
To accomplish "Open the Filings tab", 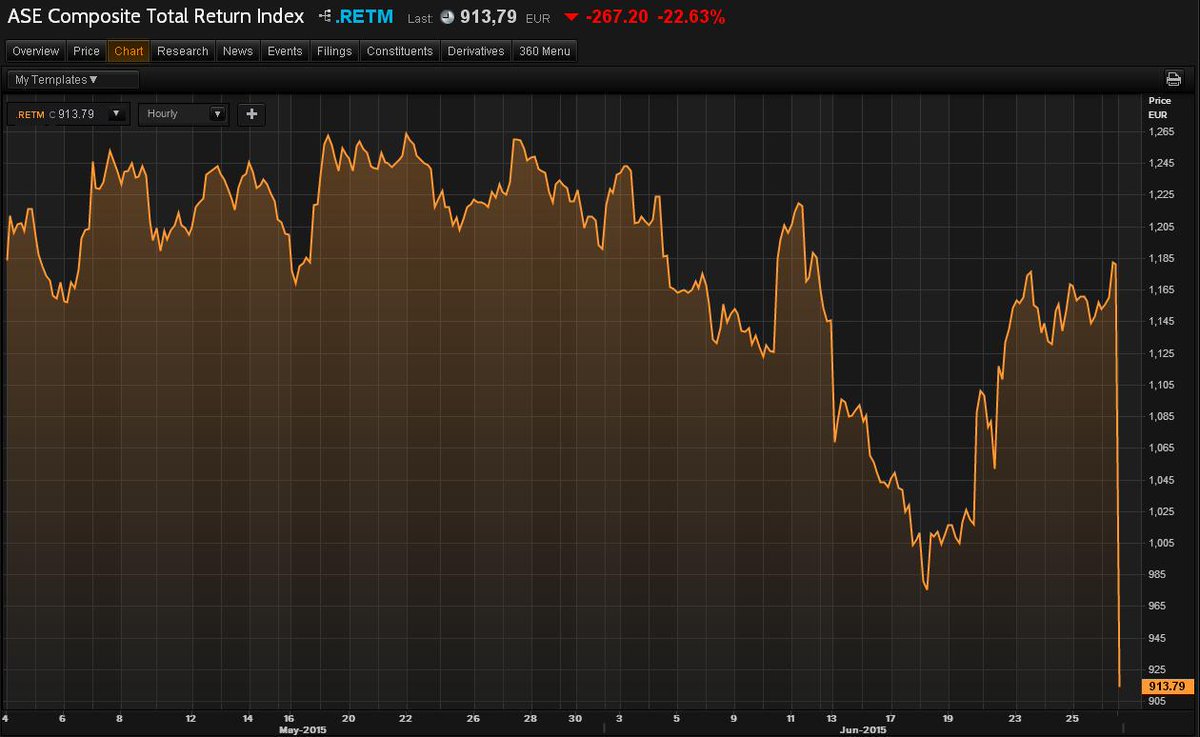I will (334, 51).
